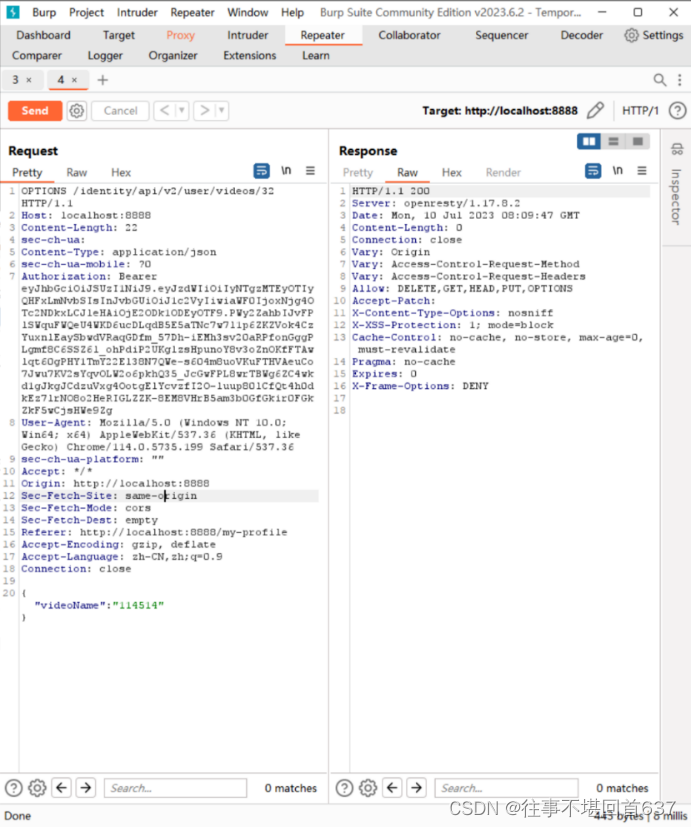
Task: Switch to Sequencer tab
Action: tap(501, 35)
